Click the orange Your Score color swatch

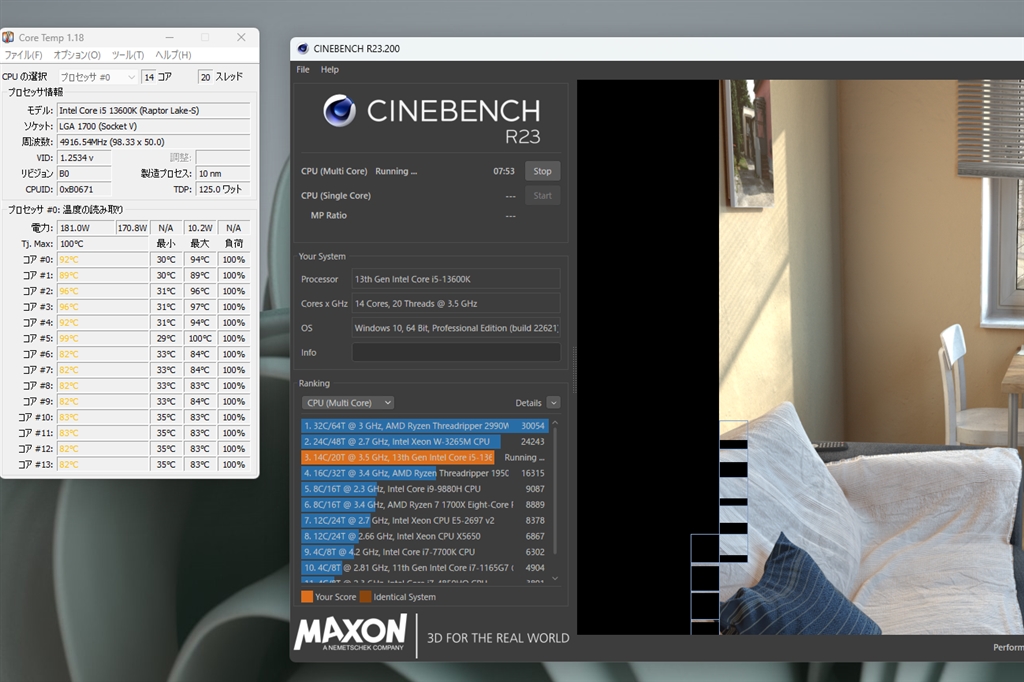coord(307,596)
